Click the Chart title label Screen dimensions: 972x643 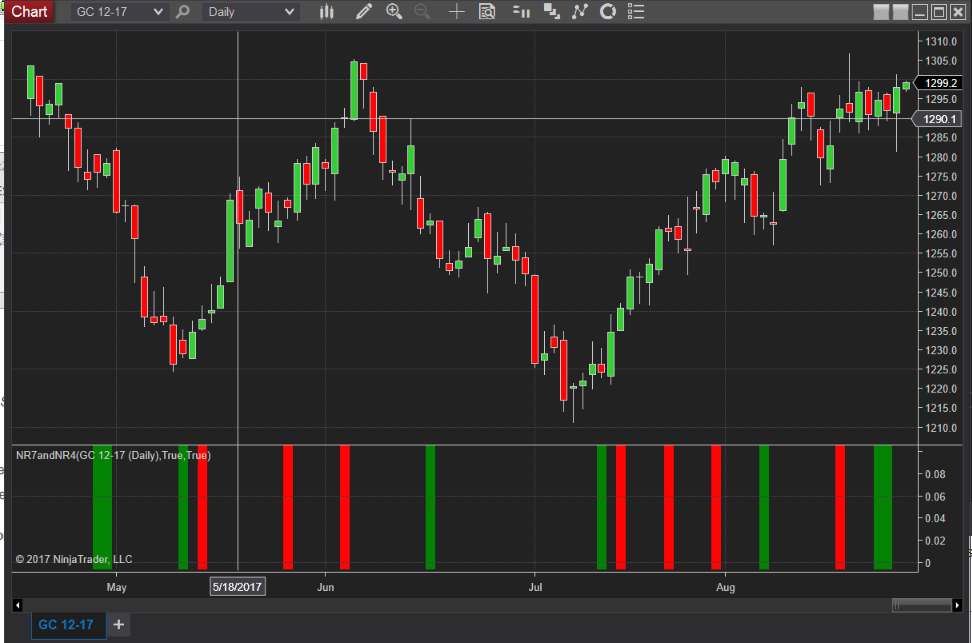pos(29,12)
